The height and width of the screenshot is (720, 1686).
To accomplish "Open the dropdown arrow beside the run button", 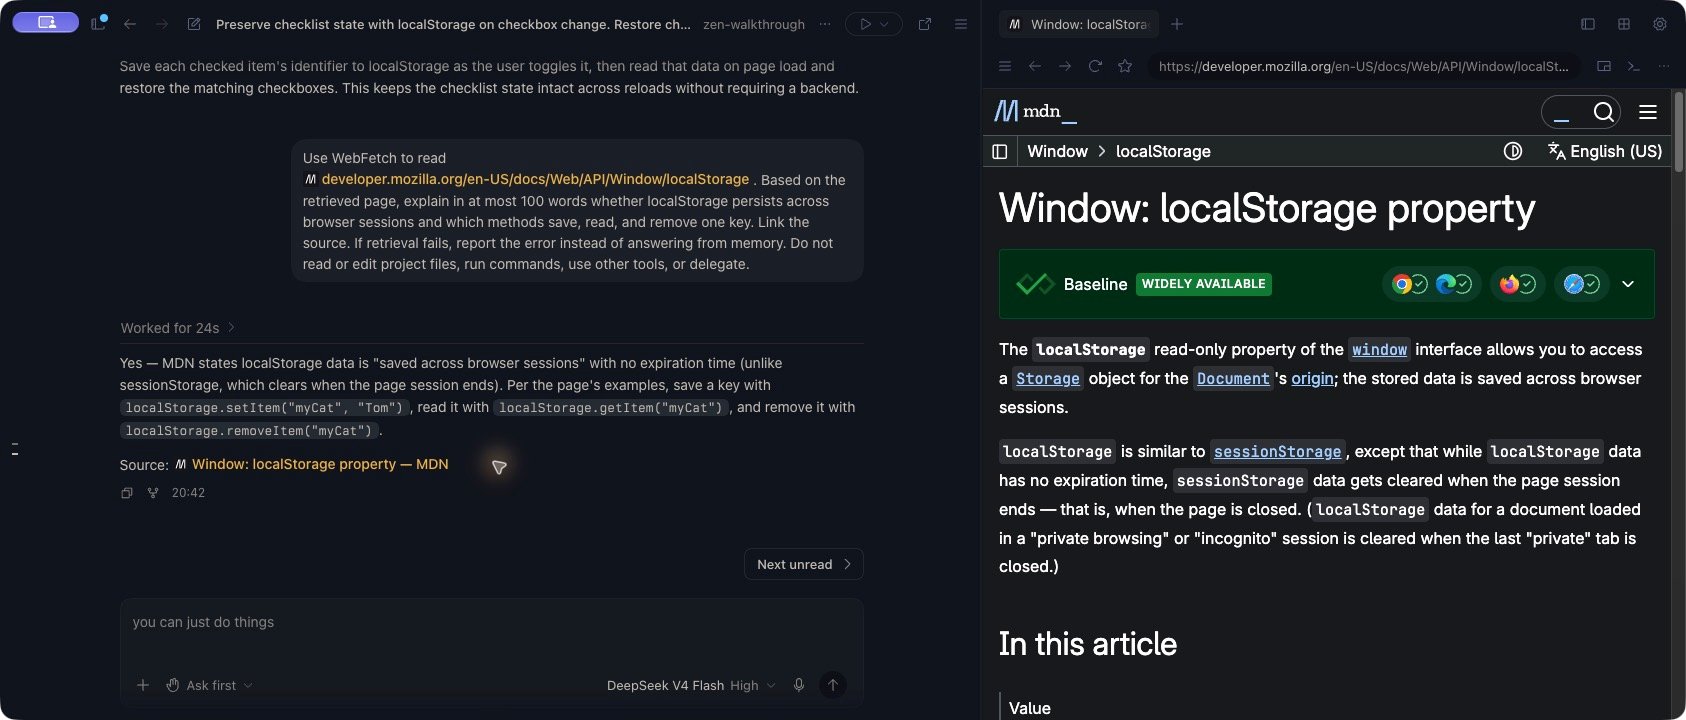I will pyautogui.click(x=885, y=24).
